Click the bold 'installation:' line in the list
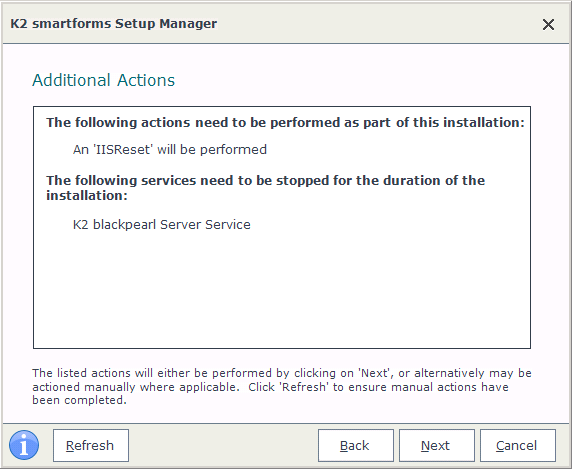Image resolution: width=572 pixels, height=469 pixels. click(87, 195)
